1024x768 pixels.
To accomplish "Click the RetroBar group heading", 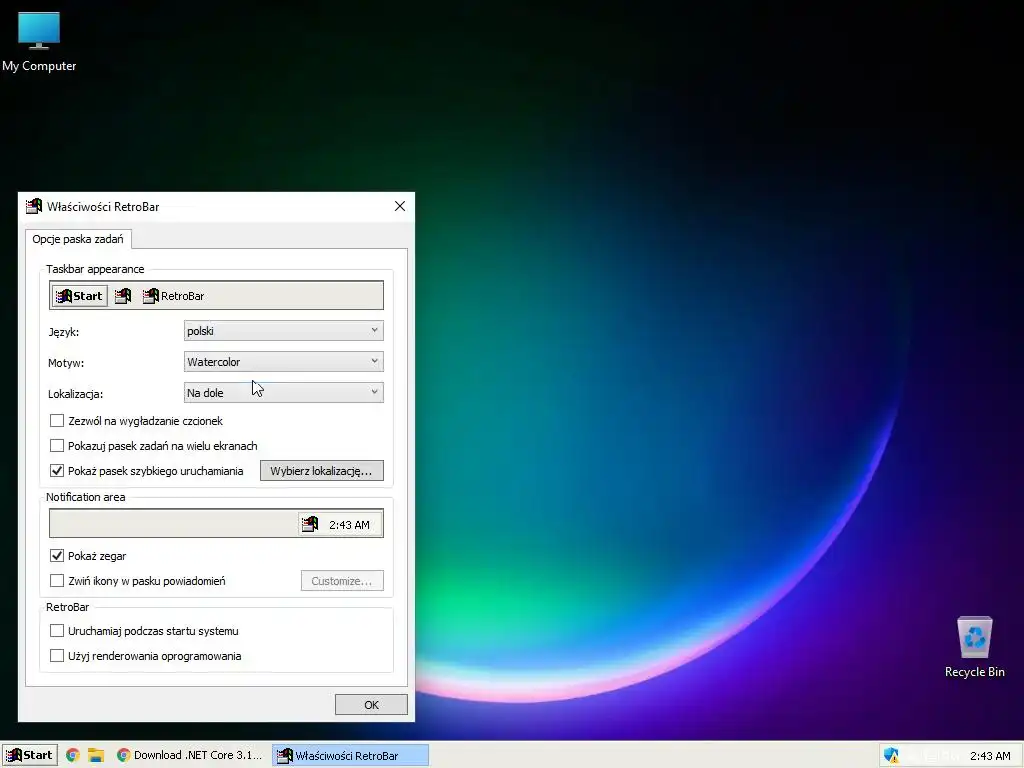I will 67,607.
